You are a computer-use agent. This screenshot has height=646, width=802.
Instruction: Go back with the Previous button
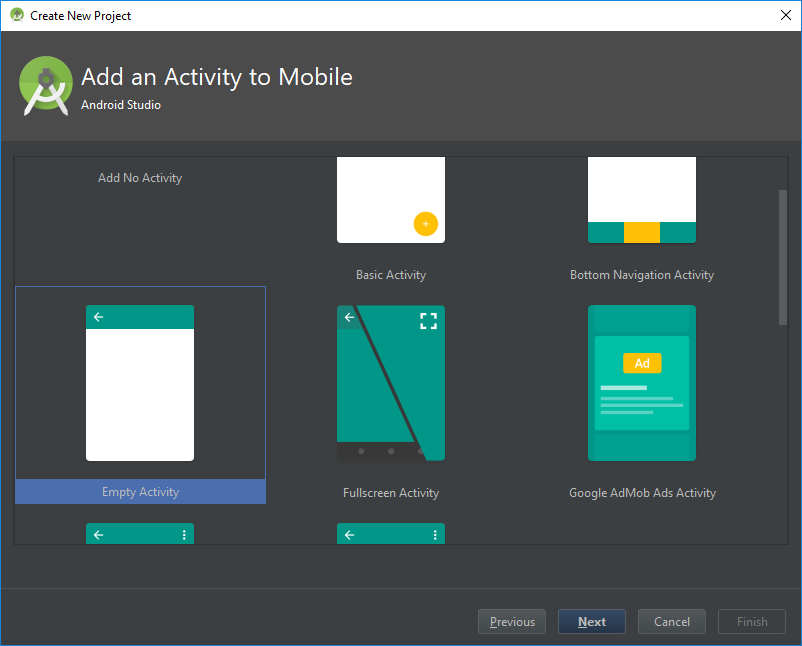click(512, 622)
